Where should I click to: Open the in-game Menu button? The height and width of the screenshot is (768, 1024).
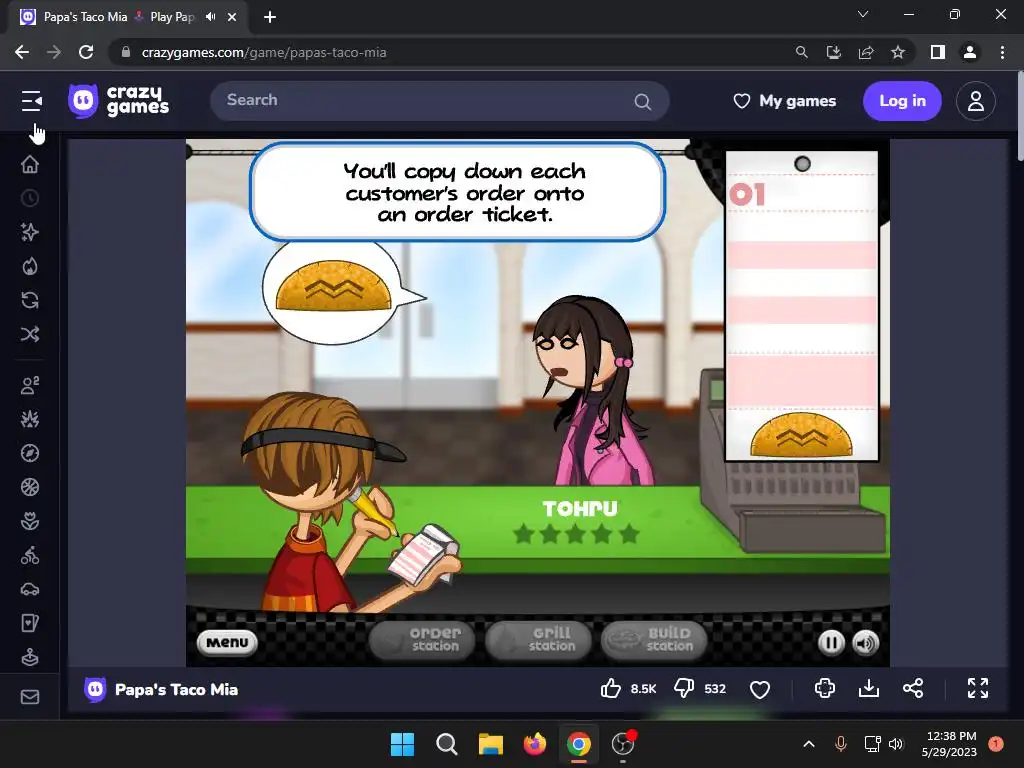point(227,643)
